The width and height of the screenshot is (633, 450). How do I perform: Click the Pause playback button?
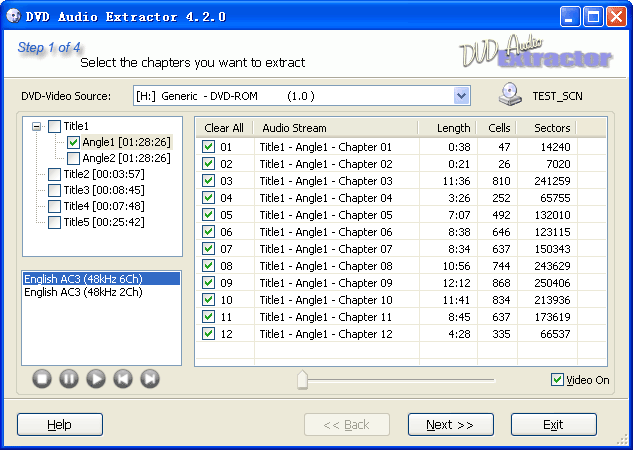coord(69,379)
